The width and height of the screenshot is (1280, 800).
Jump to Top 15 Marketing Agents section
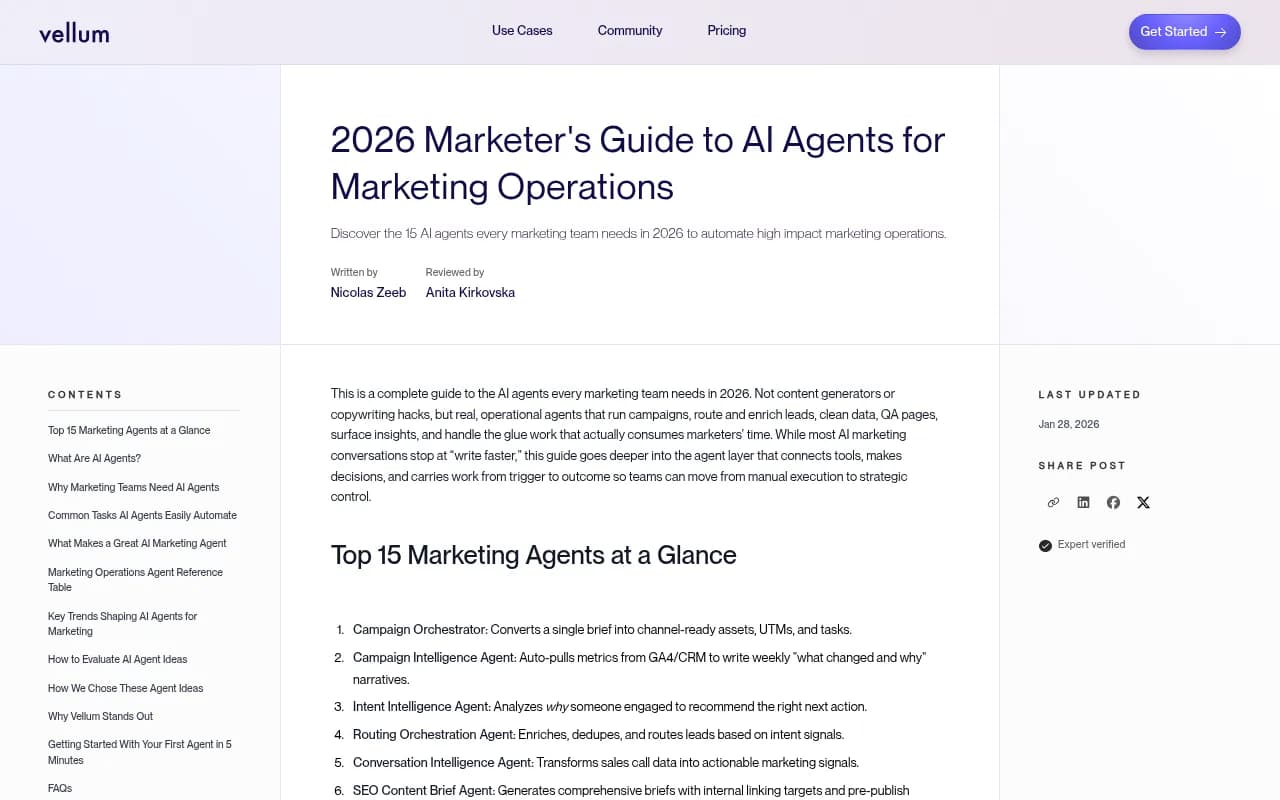tap(129, 430)
